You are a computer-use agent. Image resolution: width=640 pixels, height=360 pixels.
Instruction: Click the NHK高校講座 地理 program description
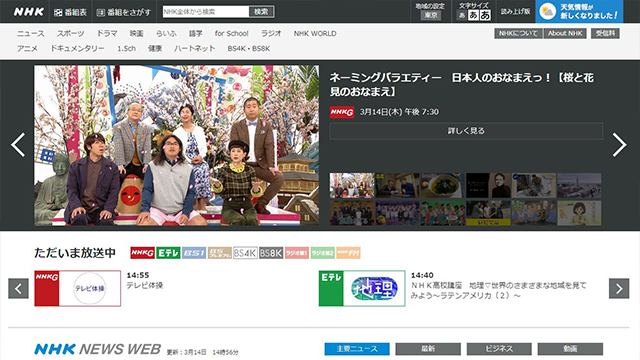tap(498, 290)
